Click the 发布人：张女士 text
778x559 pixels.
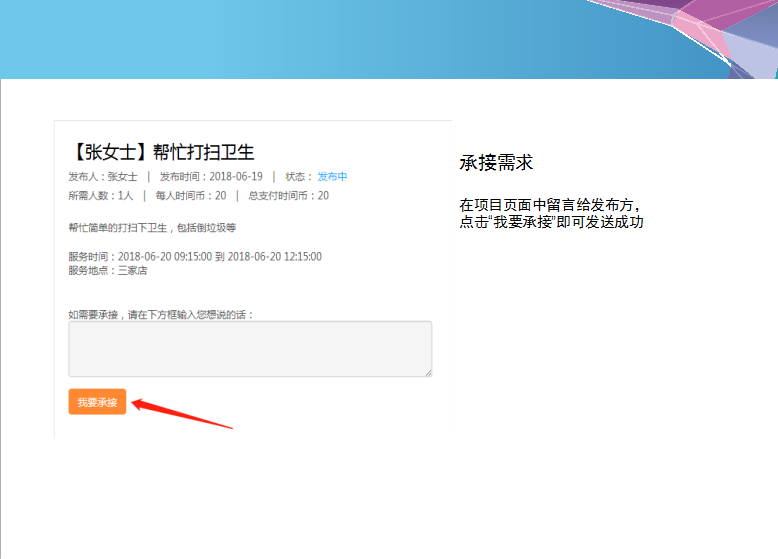pyautogui.click(x=103, y=177)
